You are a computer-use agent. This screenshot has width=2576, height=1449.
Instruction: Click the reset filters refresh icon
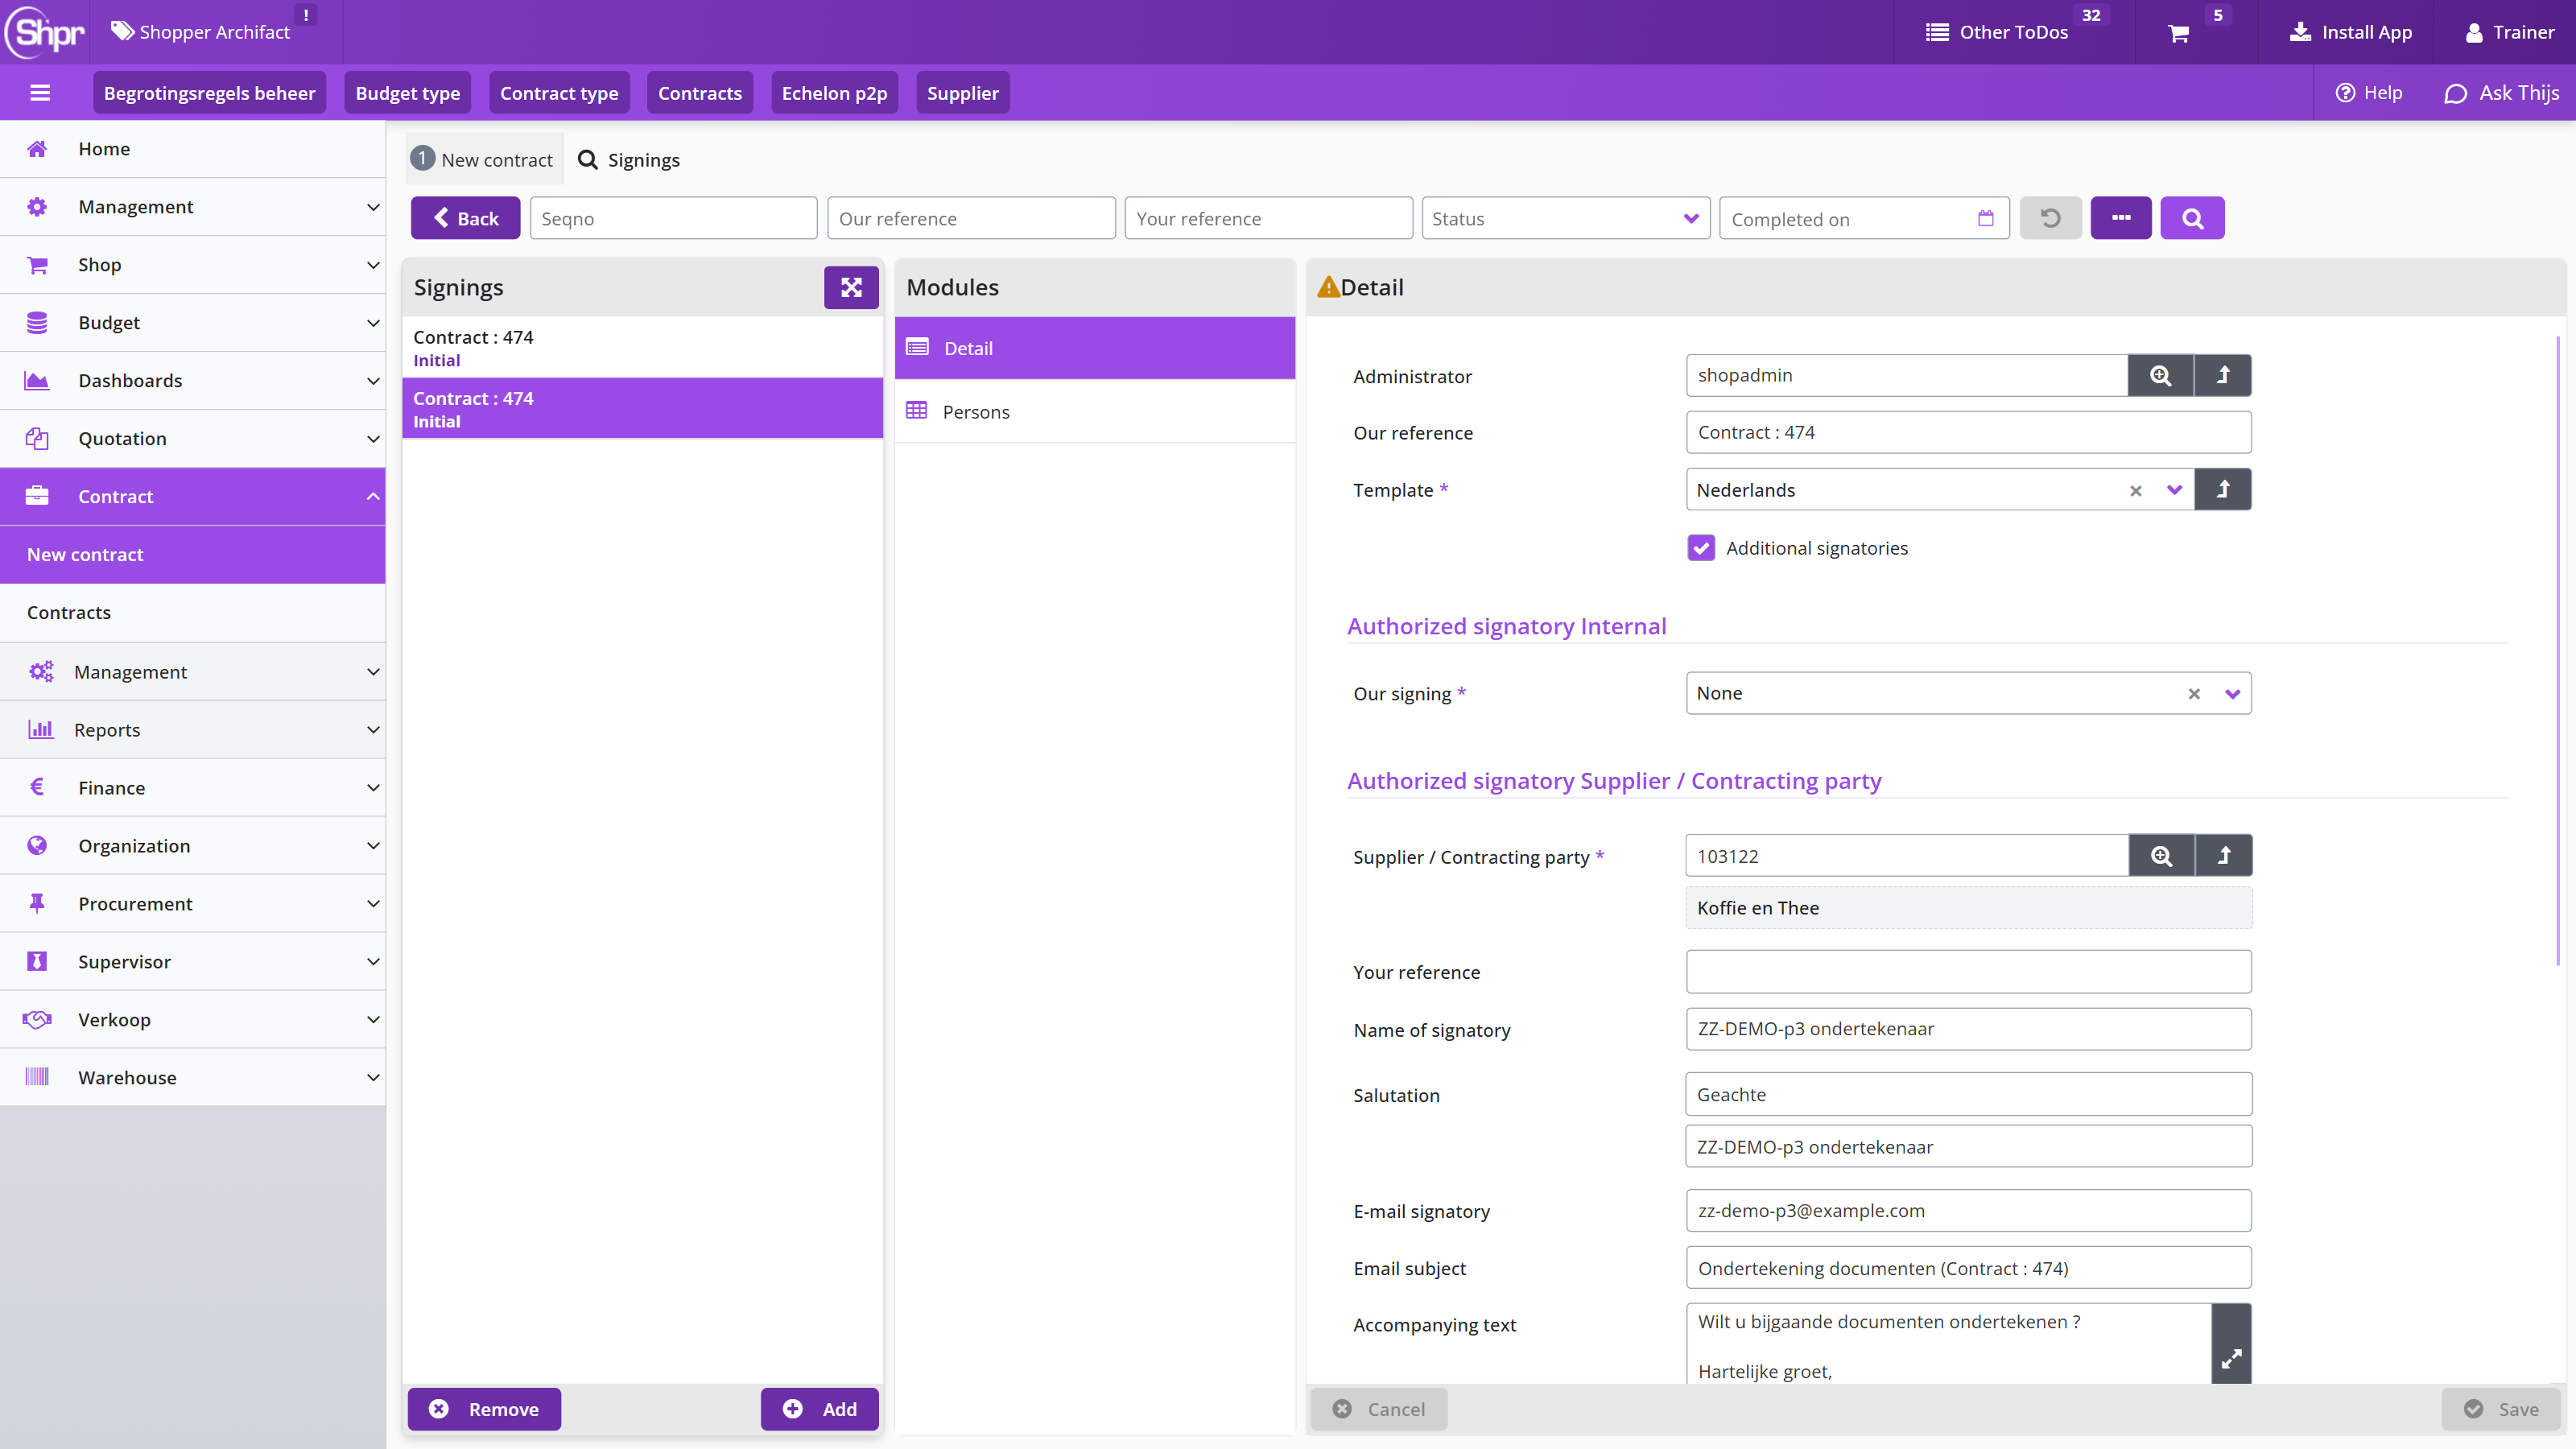click(2050, 218)
